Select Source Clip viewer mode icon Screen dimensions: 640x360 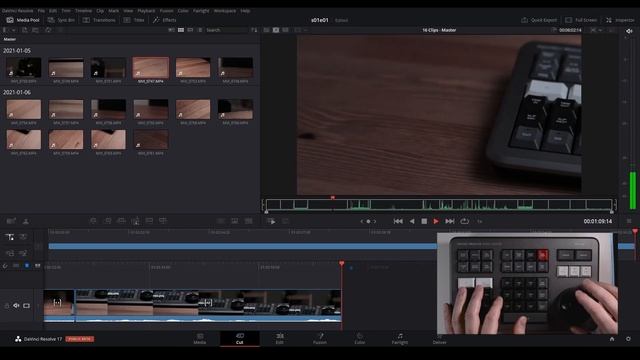click(266, 30)
